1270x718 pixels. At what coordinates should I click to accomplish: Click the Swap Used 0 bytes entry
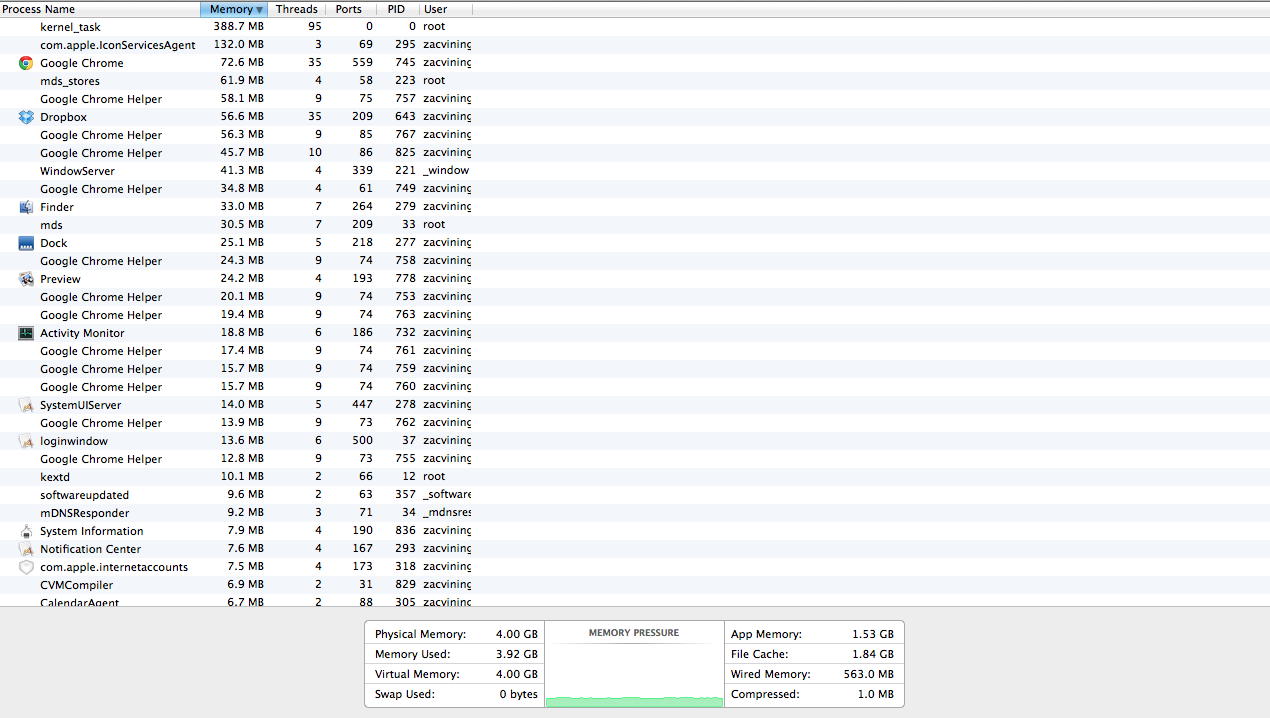point(456,694)
